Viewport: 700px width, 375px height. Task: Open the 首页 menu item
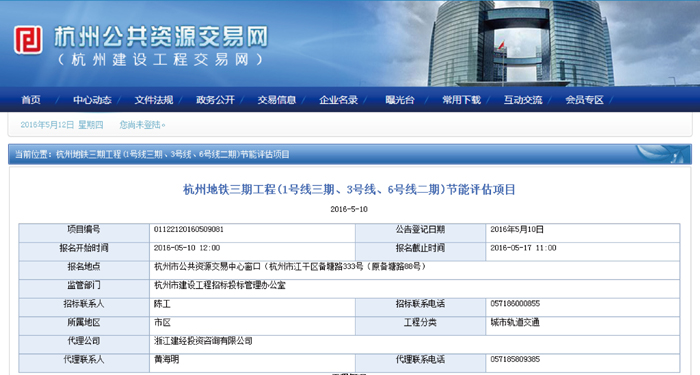click(31, 100)
